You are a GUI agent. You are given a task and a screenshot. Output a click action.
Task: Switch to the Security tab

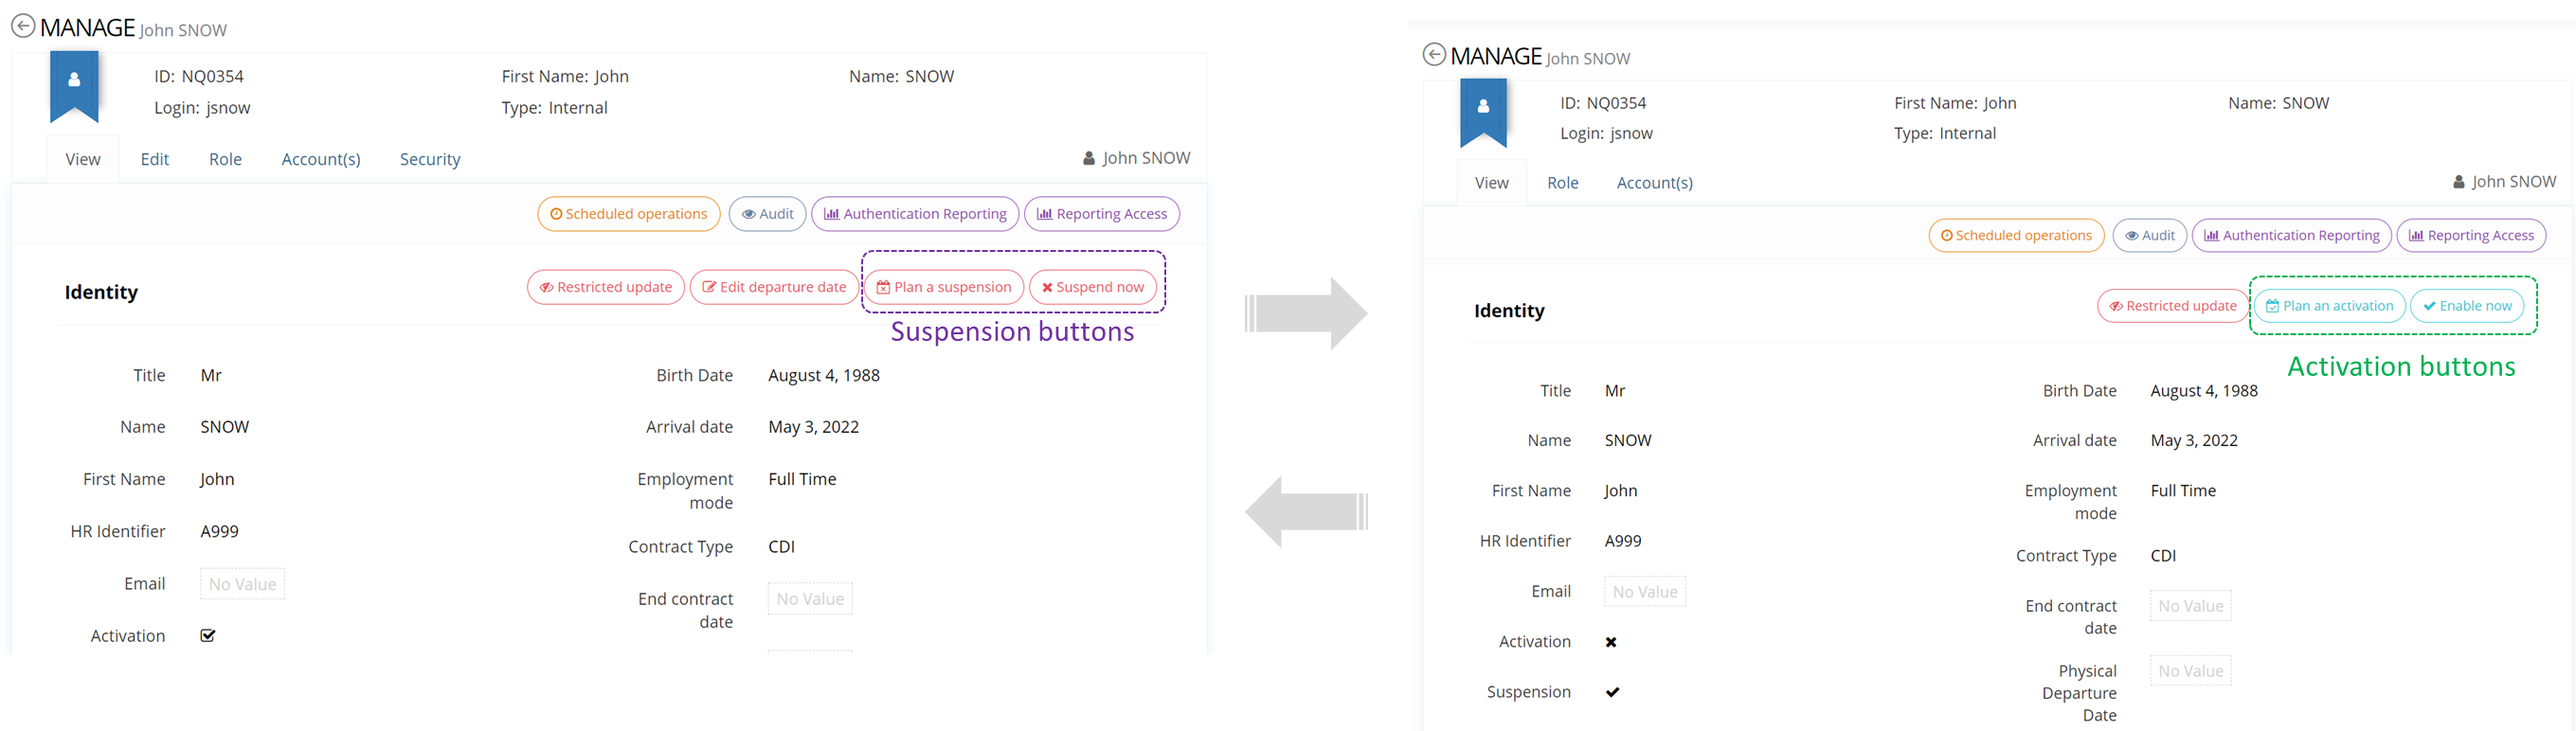(x=430, y=160)
